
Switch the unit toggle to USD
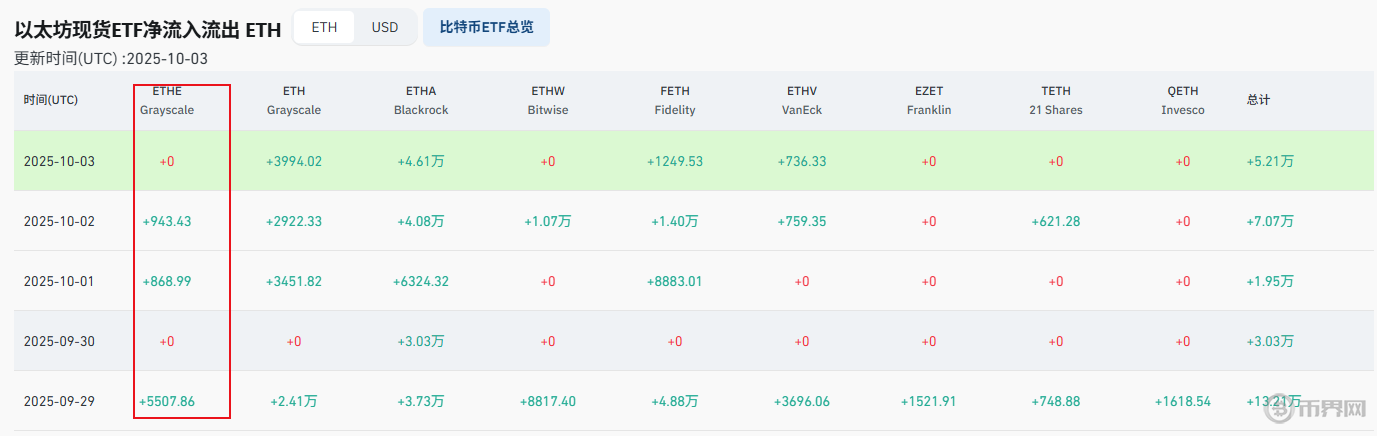[x=385, y=28]
